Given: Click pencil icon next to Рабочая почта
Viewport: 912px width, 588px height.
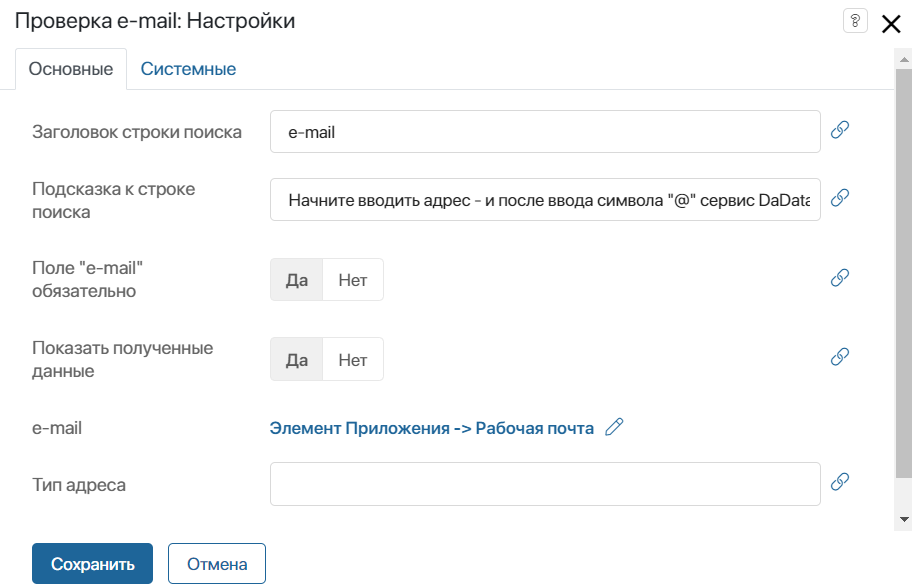Looking at the screenshot, I should point(614,427).
